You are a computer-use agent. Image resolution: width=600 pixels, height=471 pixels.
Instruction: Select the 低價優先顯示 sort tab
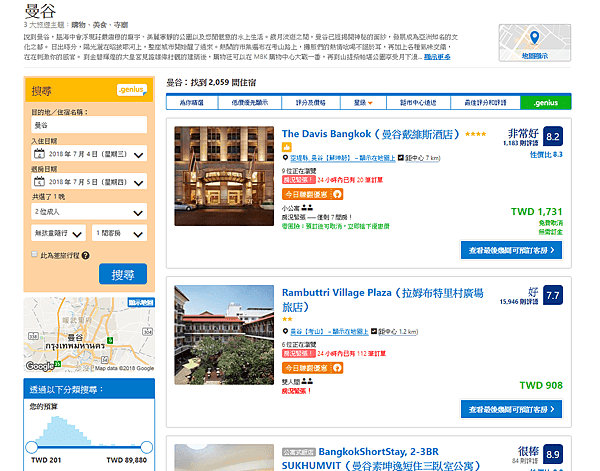(250, 103)
